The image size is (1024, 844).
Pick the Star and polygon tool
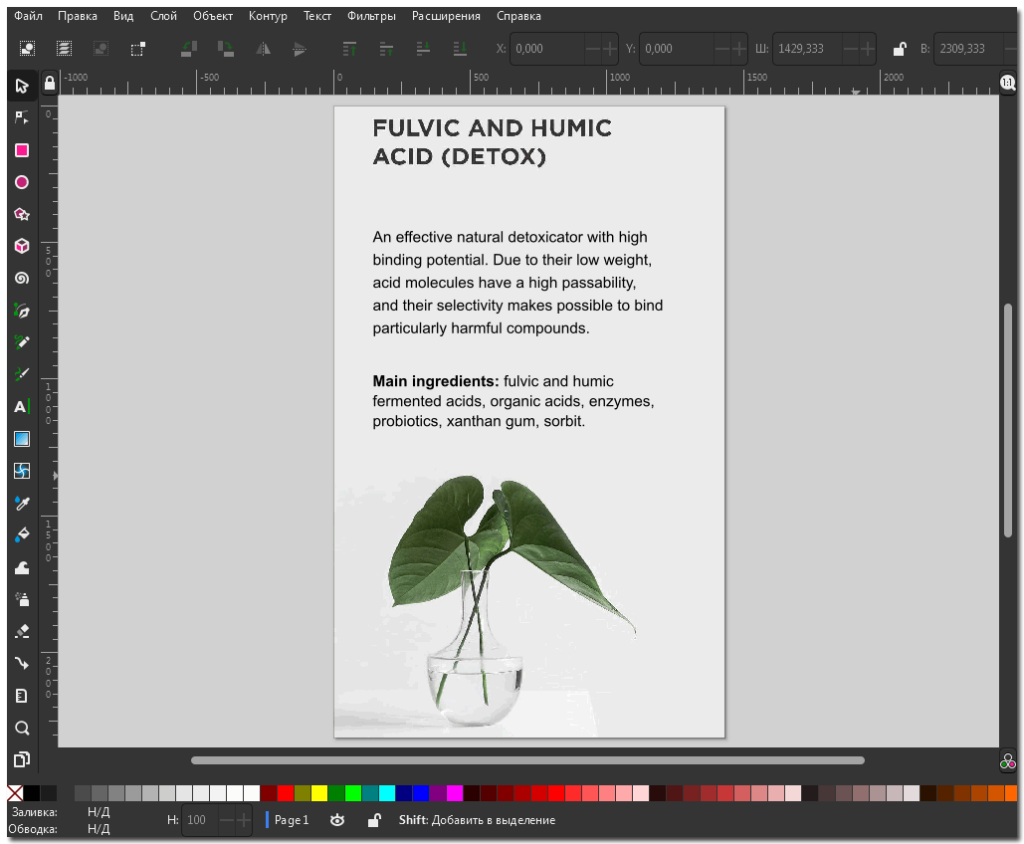tap(21, 214)
